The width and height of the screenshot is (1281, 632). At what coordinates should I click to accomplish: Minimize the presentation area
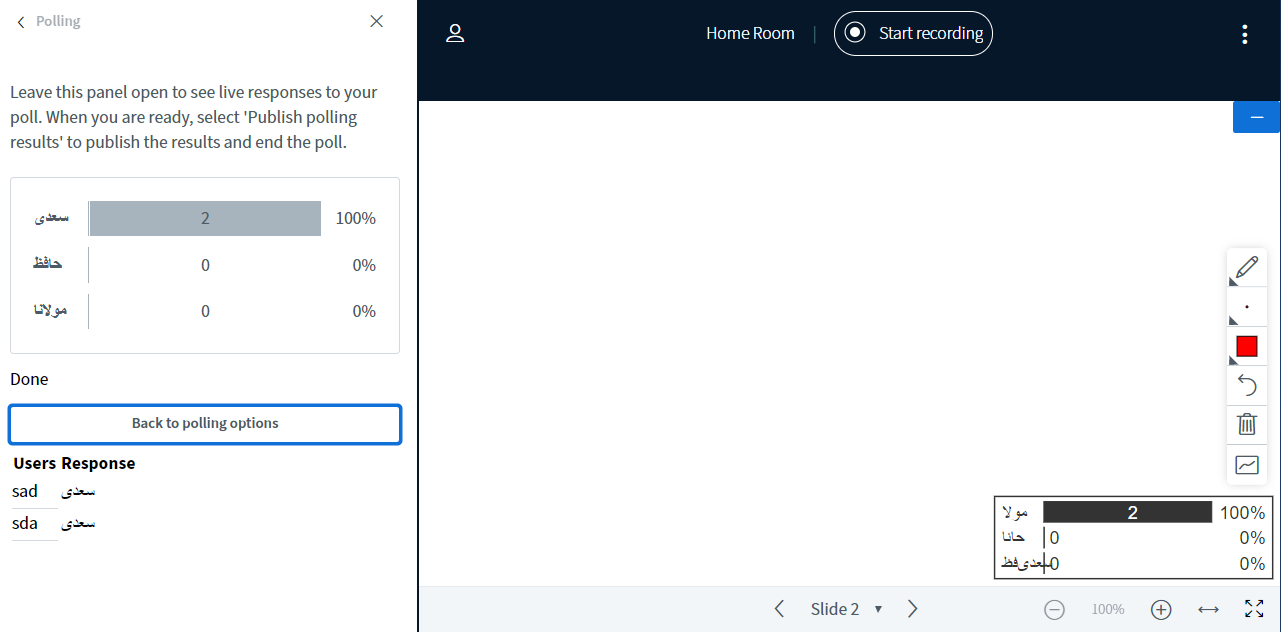pyautogui.click(x=1256, y=116)
